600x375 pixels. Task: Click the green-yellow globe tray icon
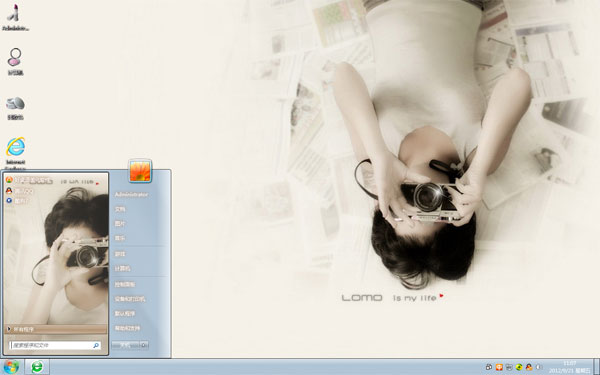pyautogui.click(x=519, y=367)
